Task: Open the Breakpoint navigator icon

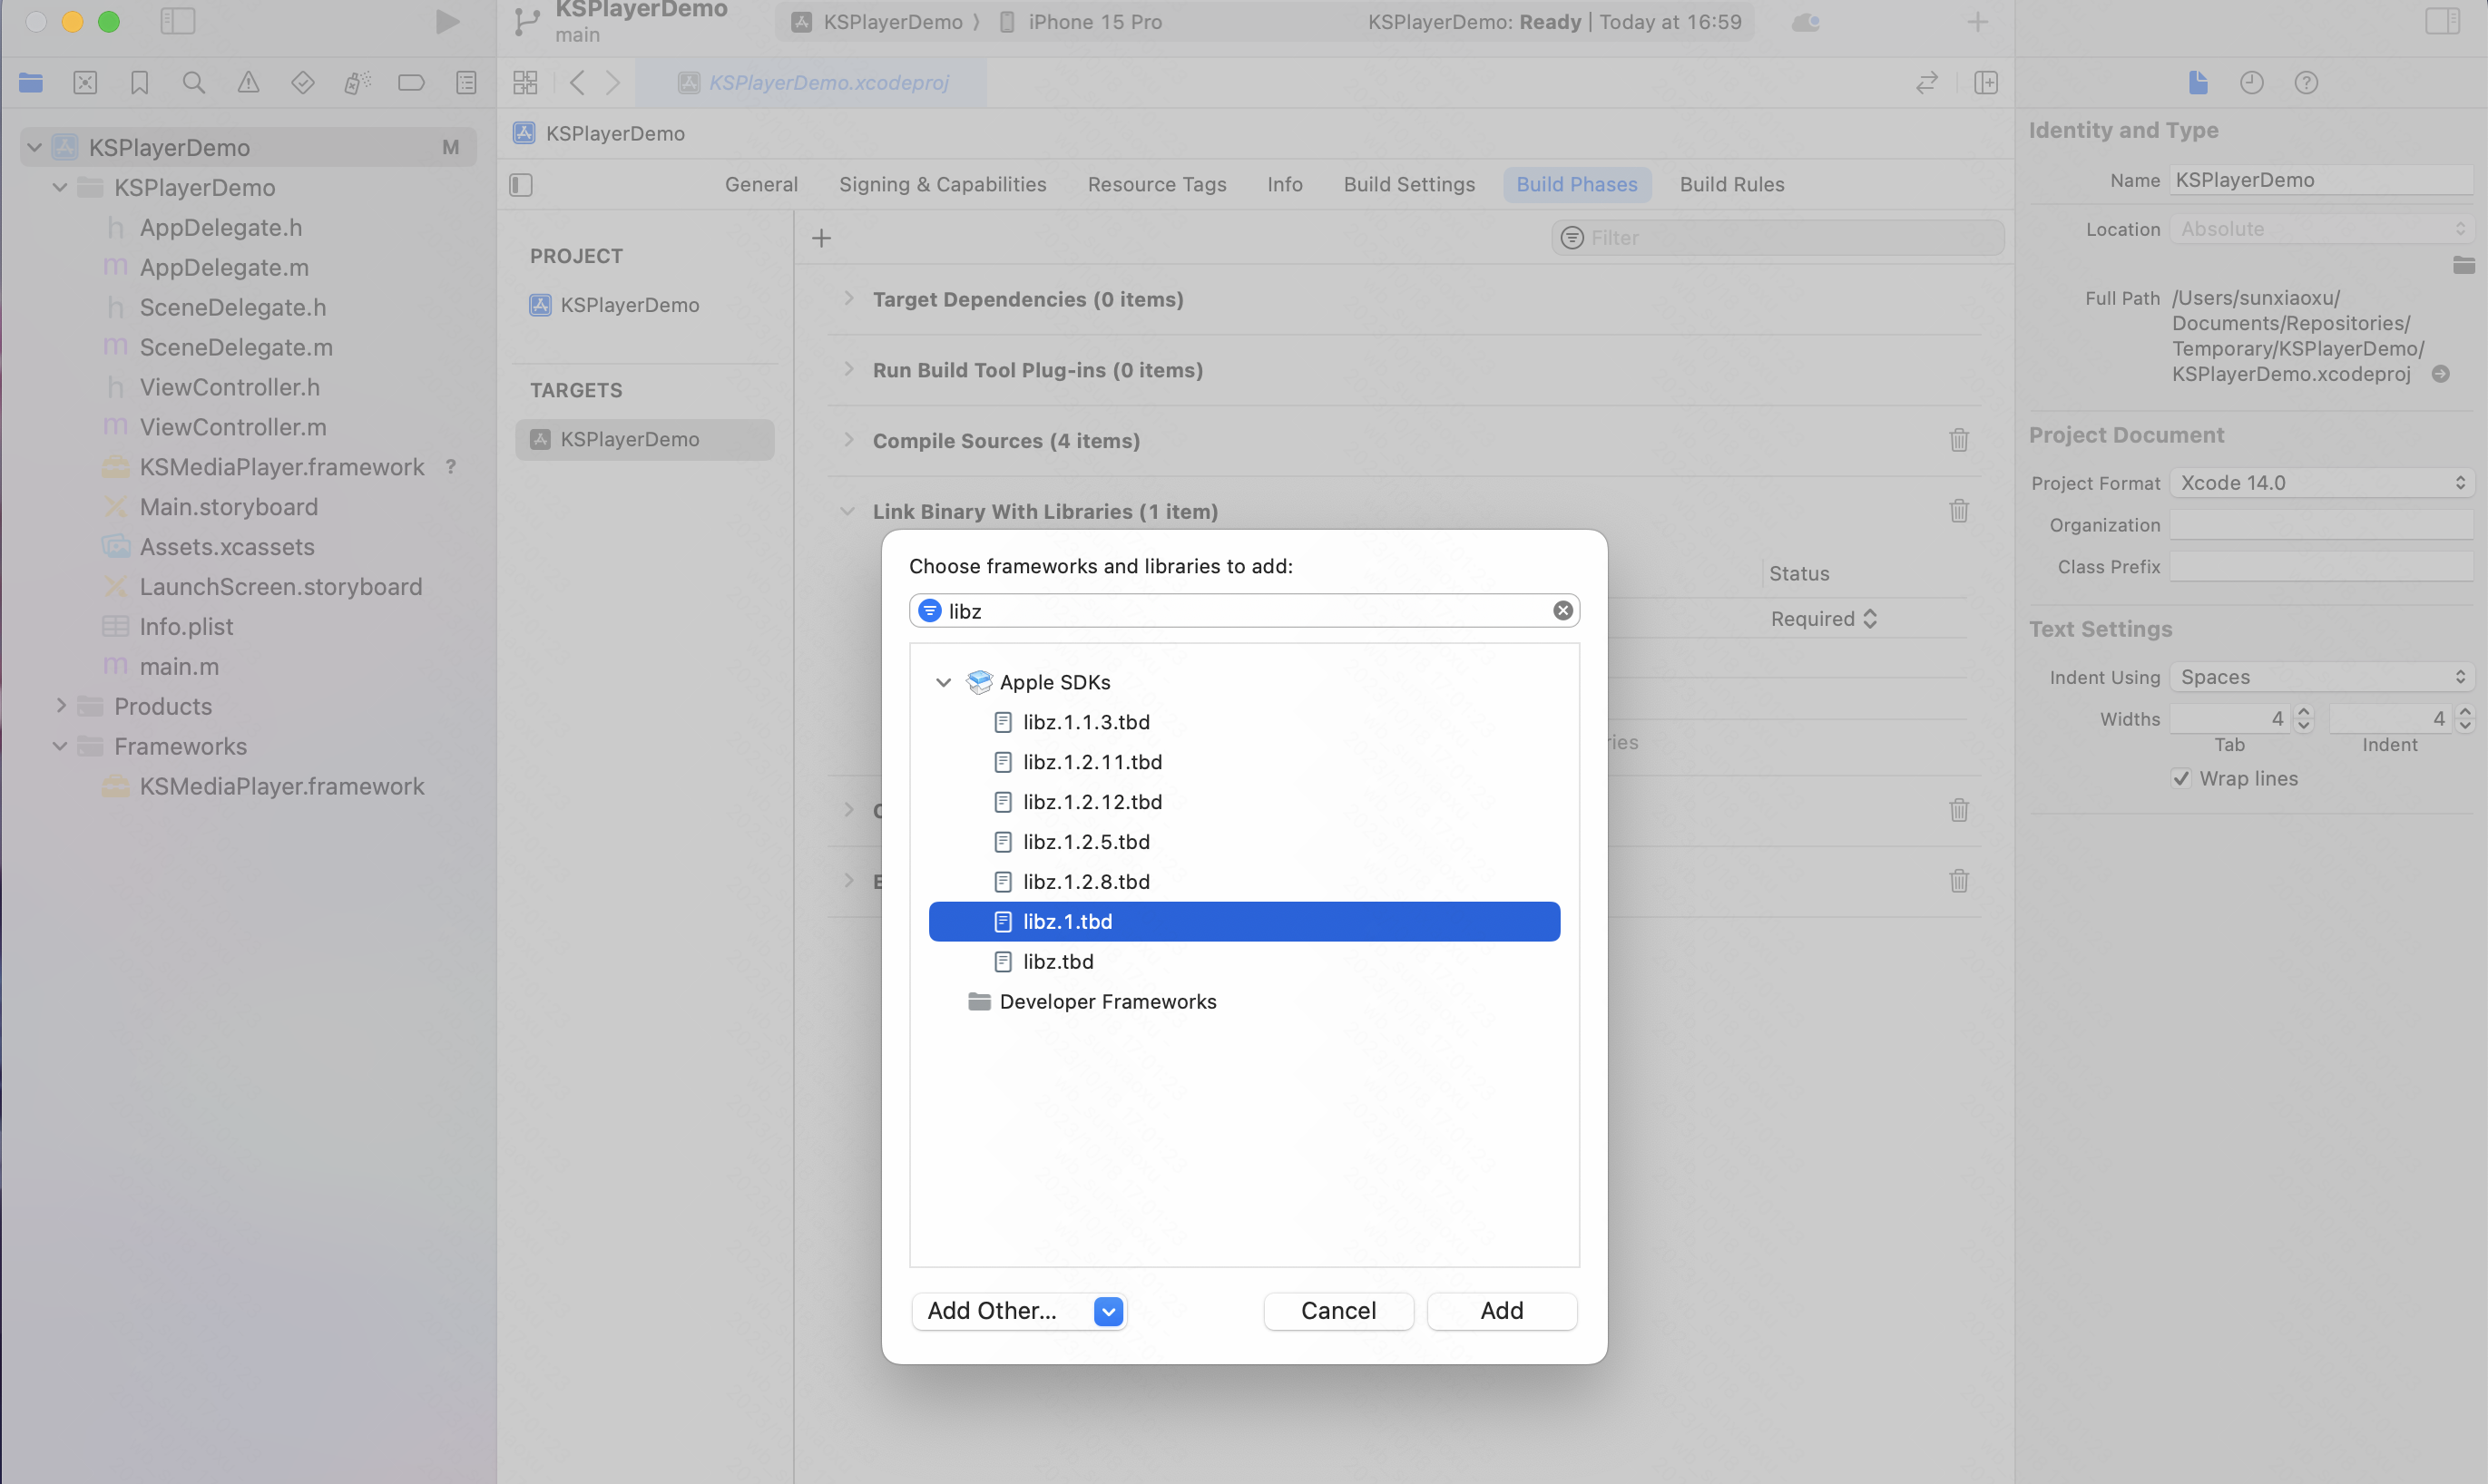Action: coord(411,83)
